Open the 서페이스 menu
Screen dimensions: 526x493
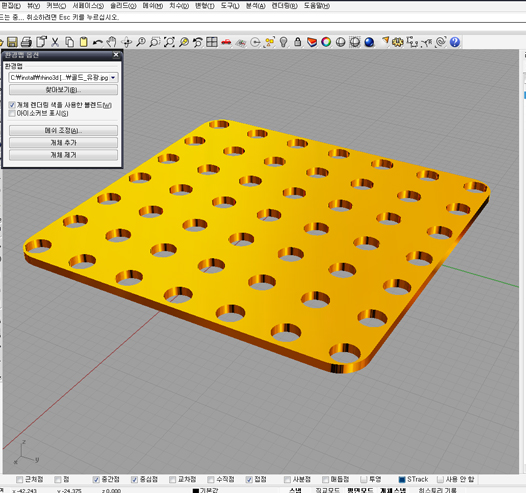point(88,6)
